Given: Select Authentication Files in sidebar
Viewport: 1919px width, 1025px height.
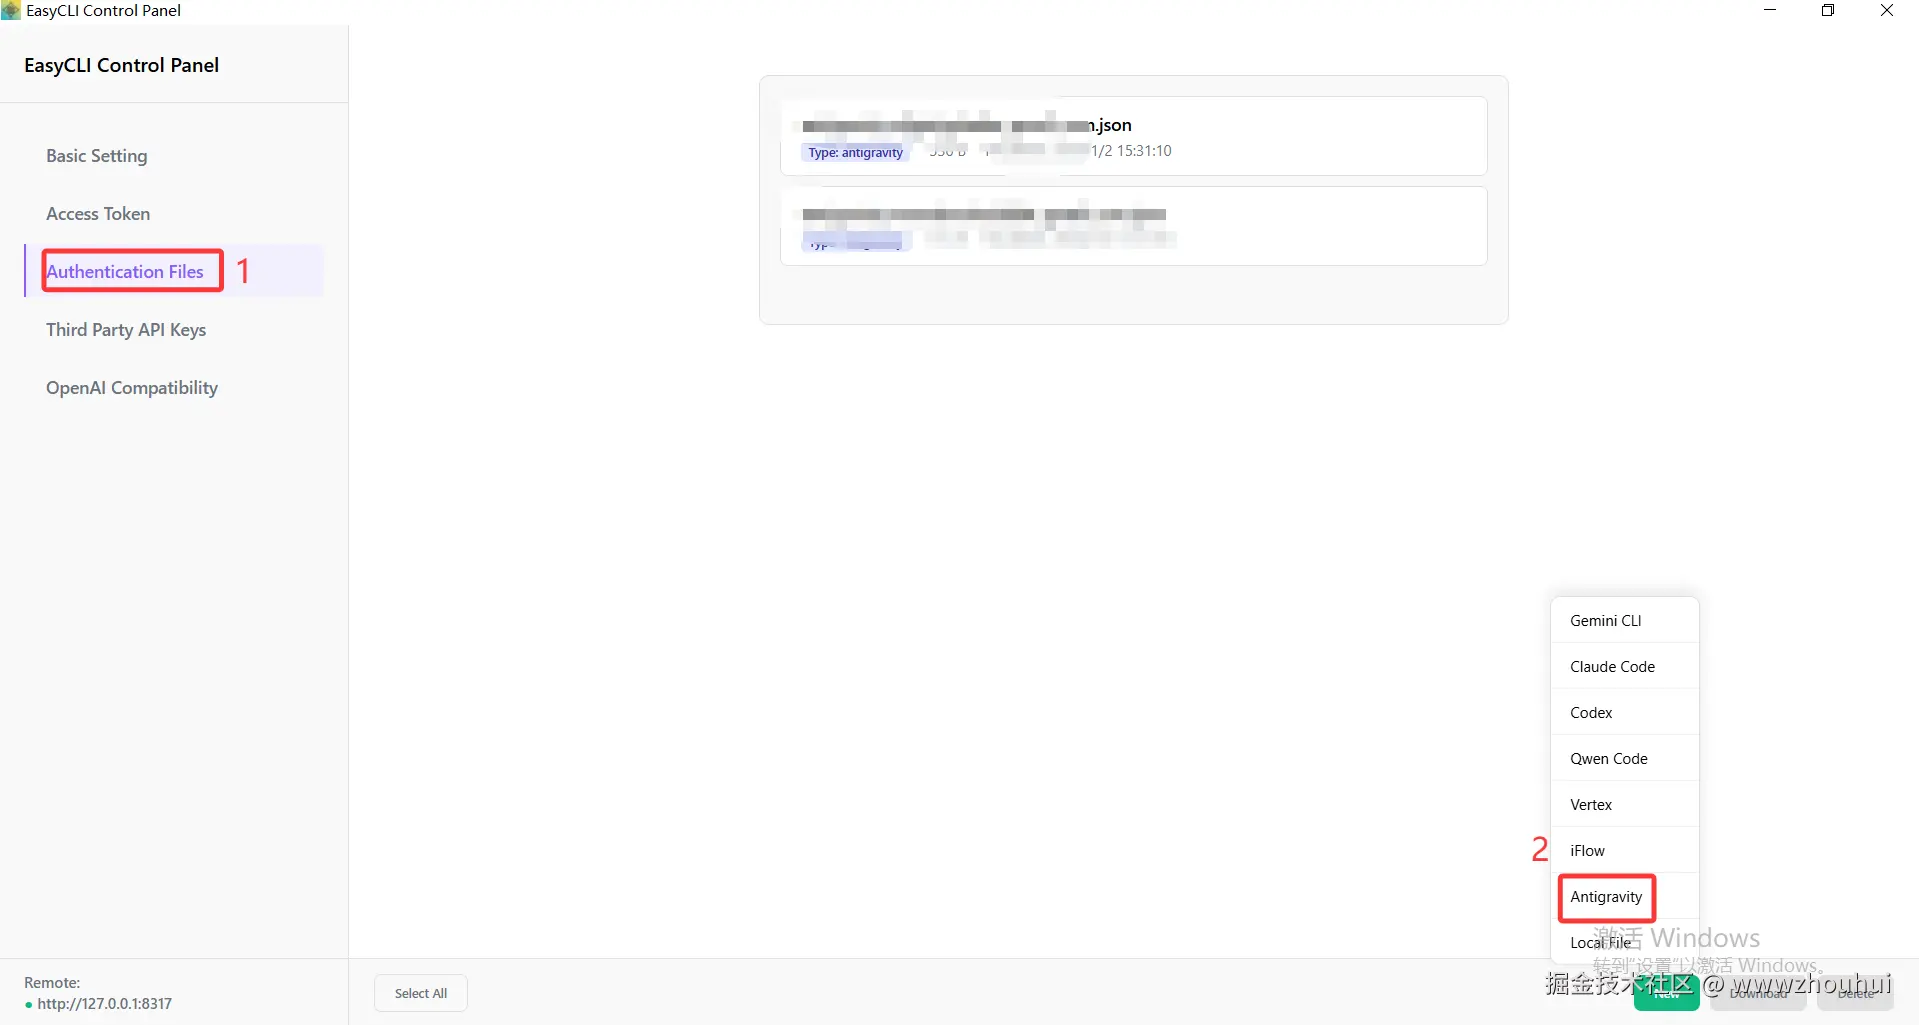Looking at the screenshot, I should 125,272.
